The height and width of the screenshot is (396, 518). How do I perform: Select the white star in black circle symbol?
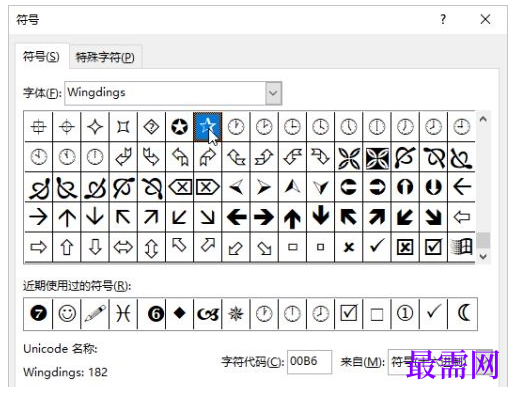click(x=179, y=127)
